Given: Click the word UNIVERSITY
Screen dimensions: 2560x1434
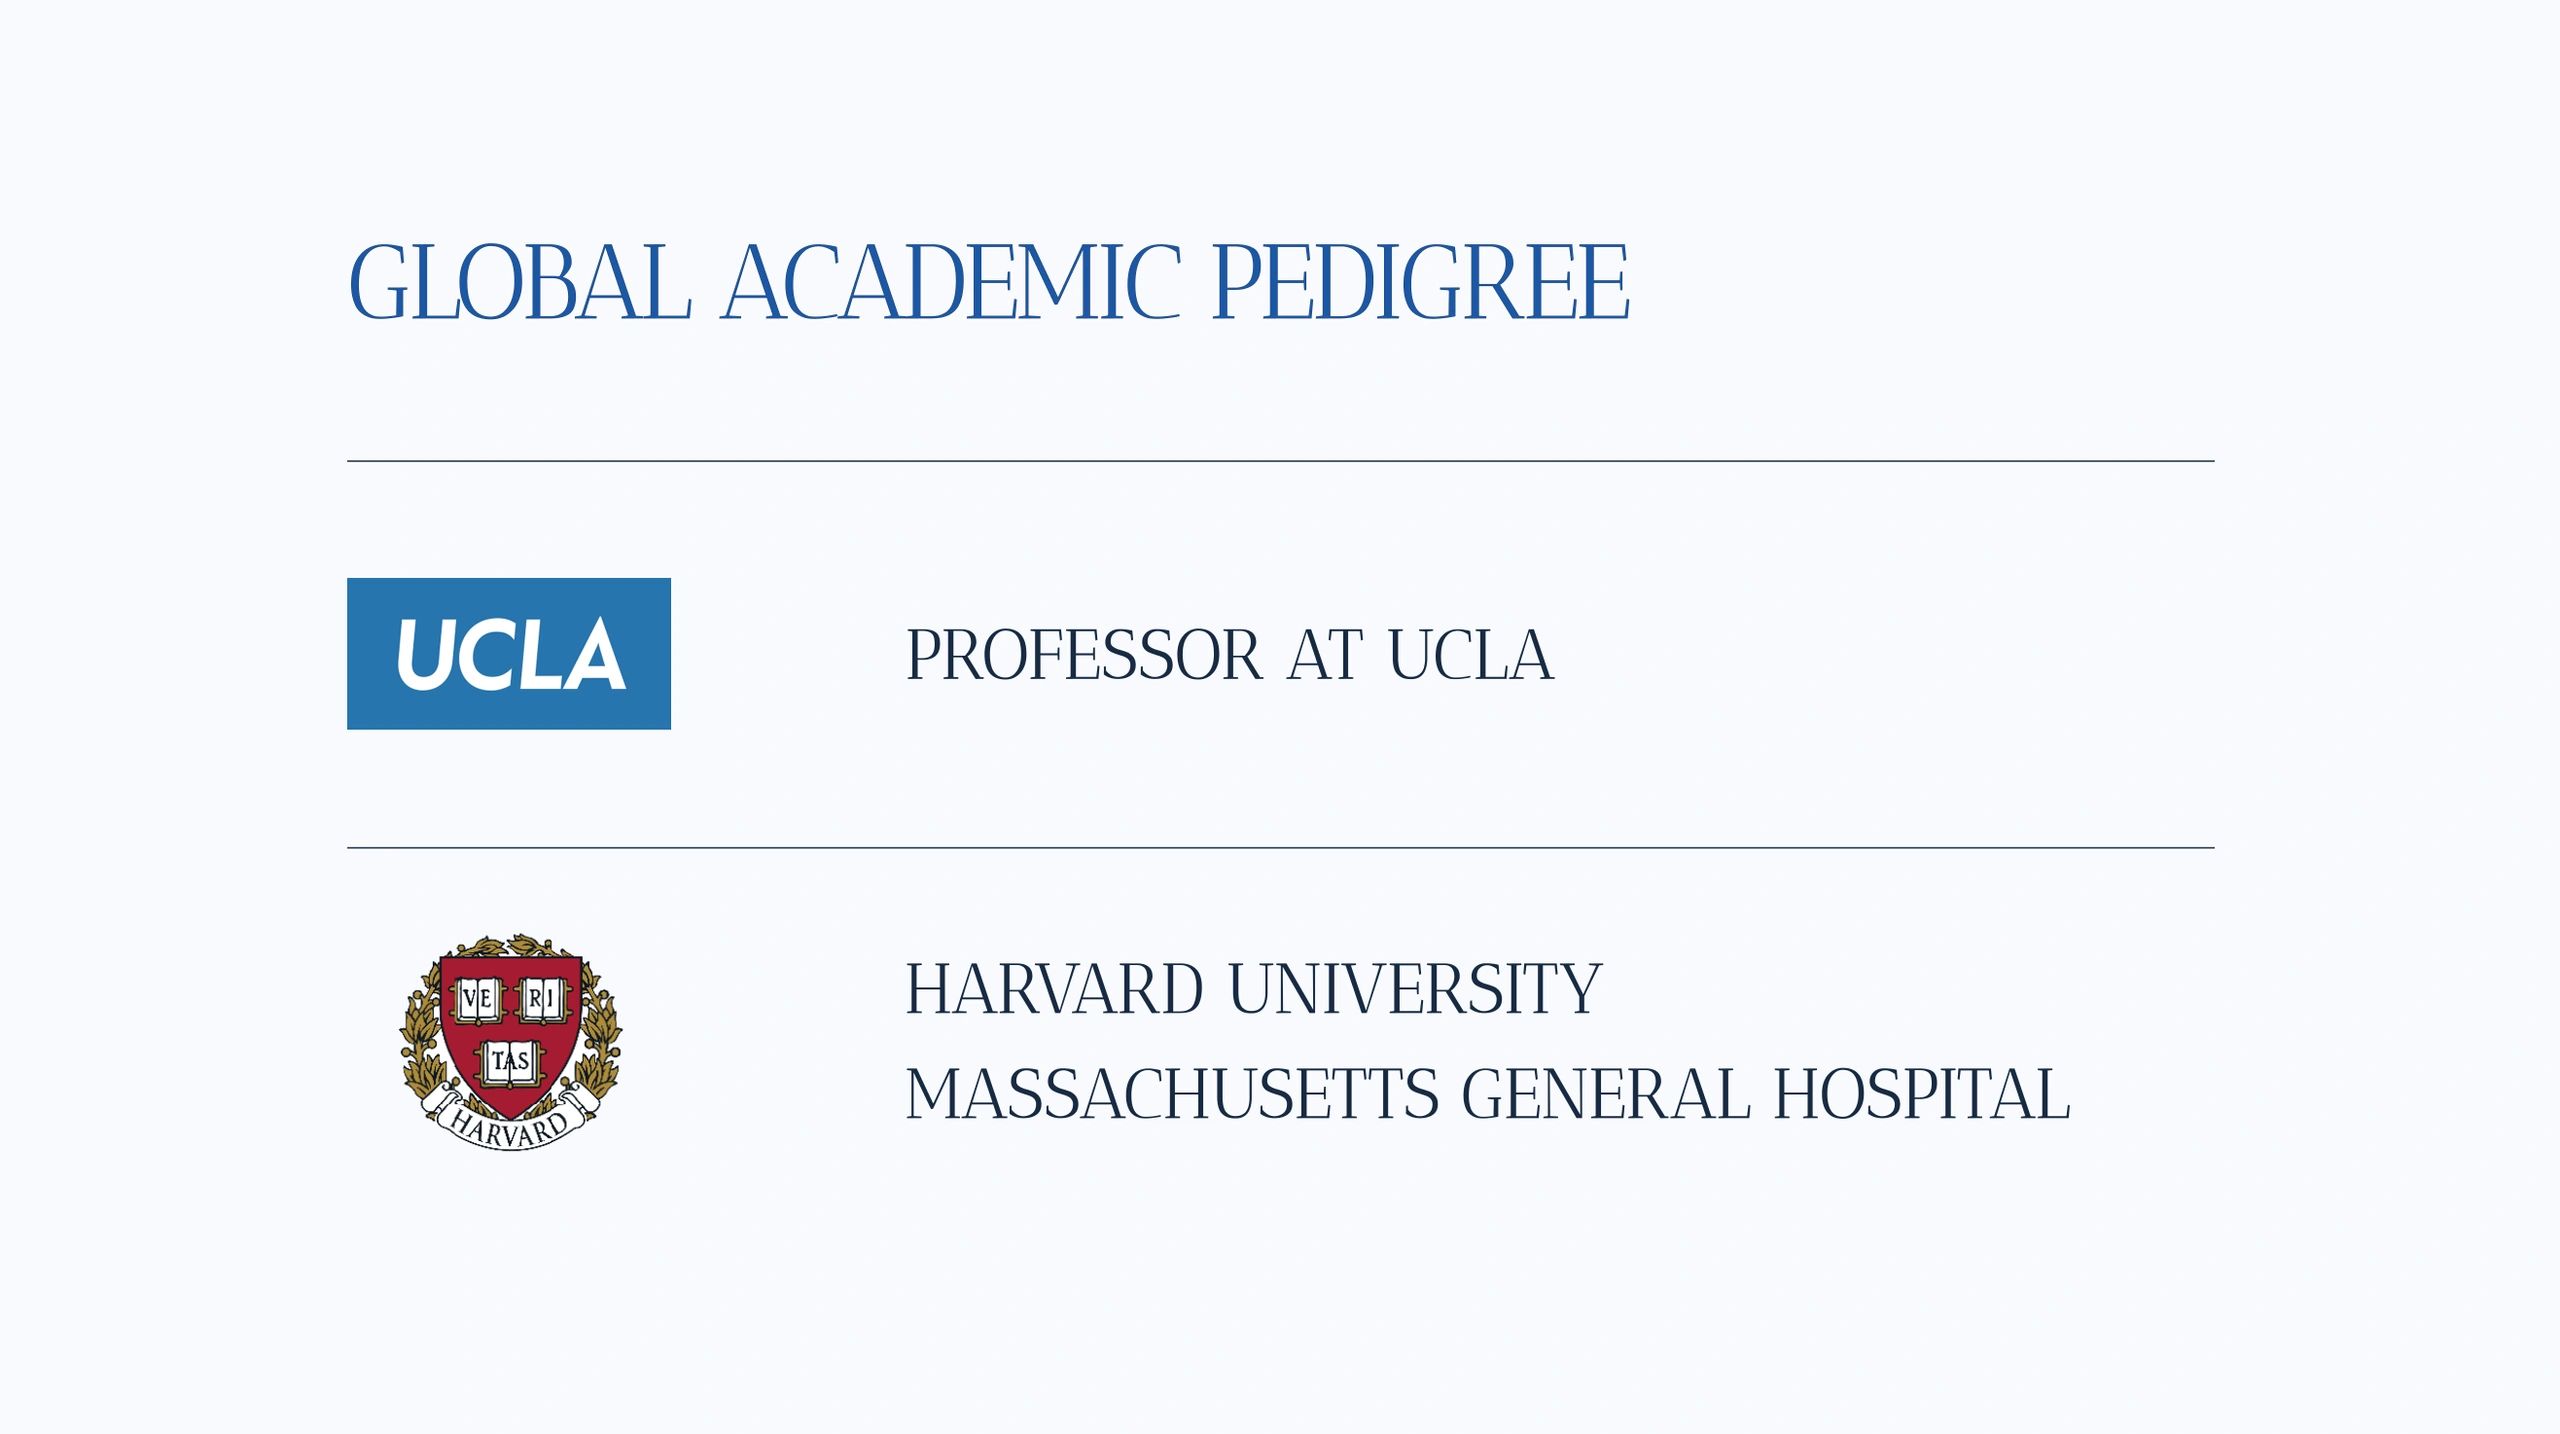Looking at the screenshot, I should [1415, 990].
